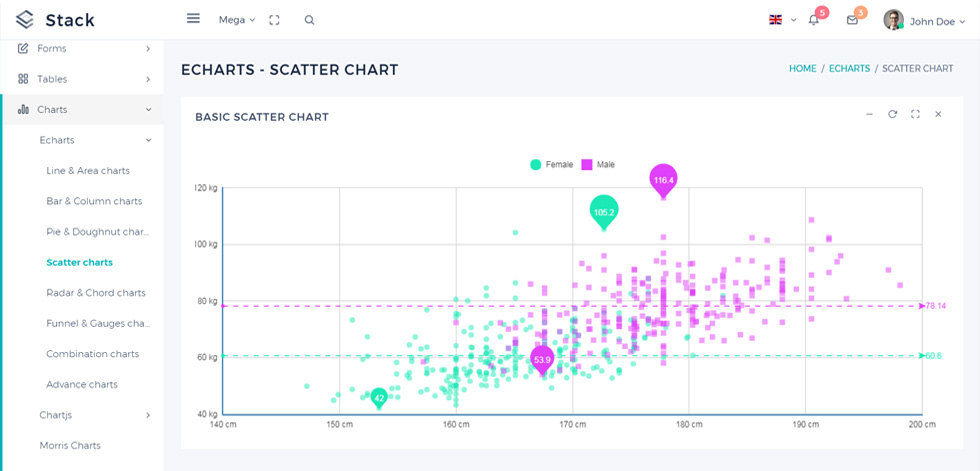Click the 120 kg axis label
Viewport: 980px width, 471px height.
point(207,187)
